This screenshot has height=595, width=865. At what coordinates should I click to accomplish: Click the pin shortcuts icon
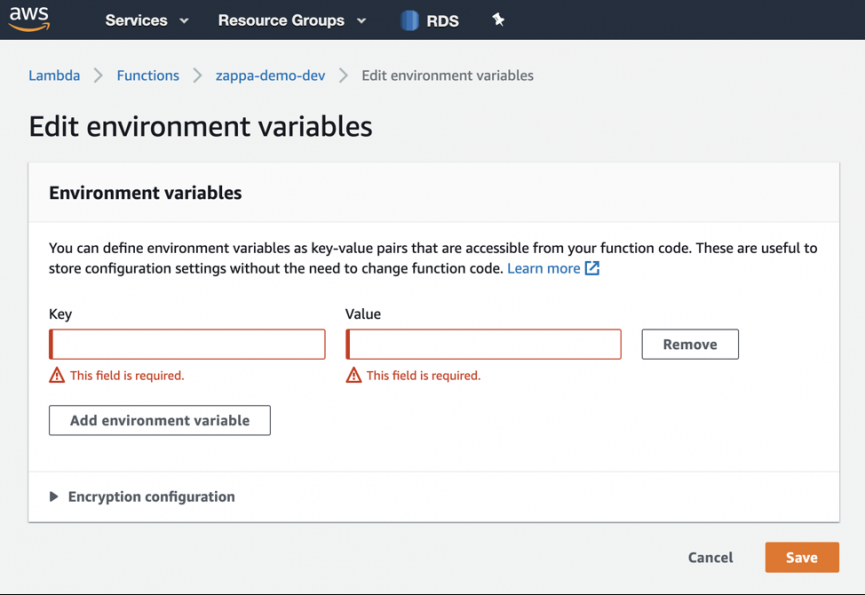498,20
